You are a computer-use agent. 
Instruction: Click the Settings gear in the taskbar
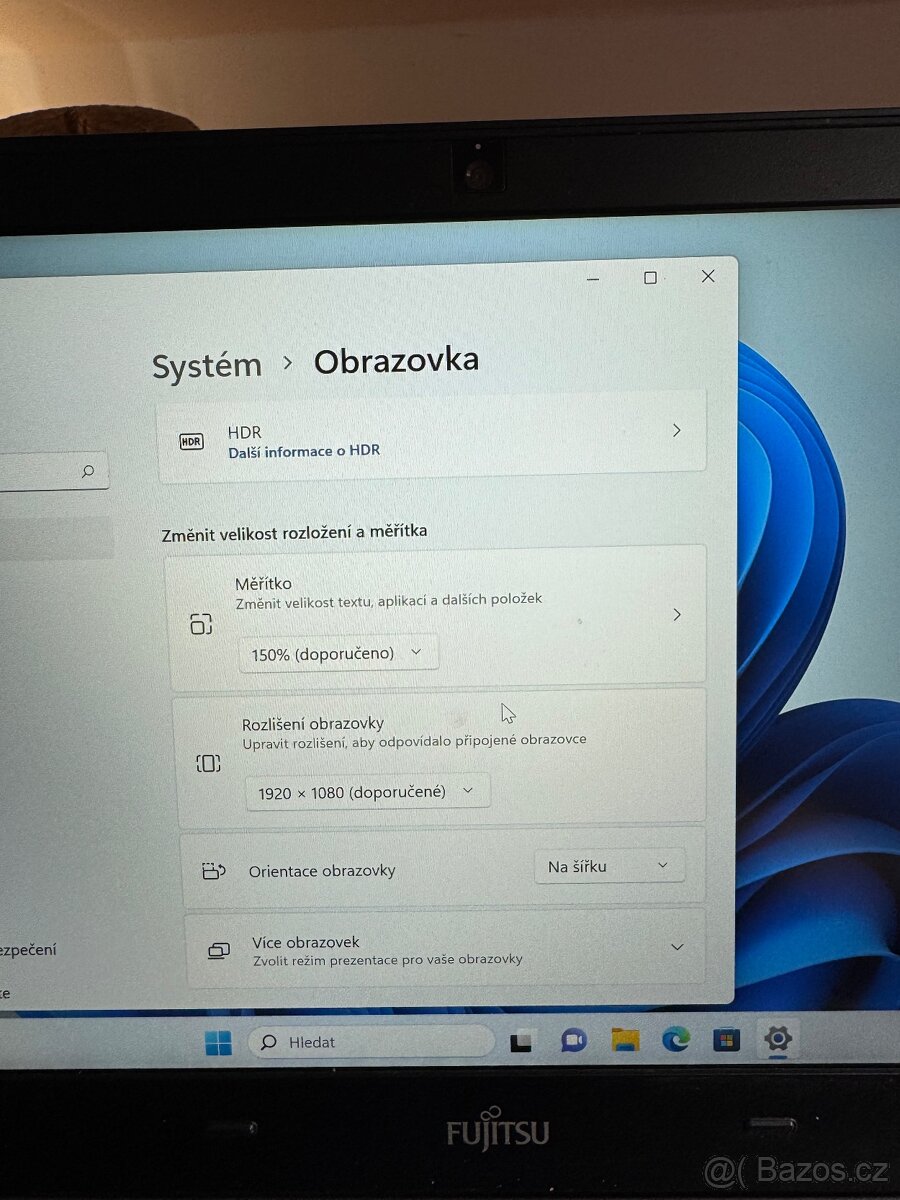[778, 1040]
